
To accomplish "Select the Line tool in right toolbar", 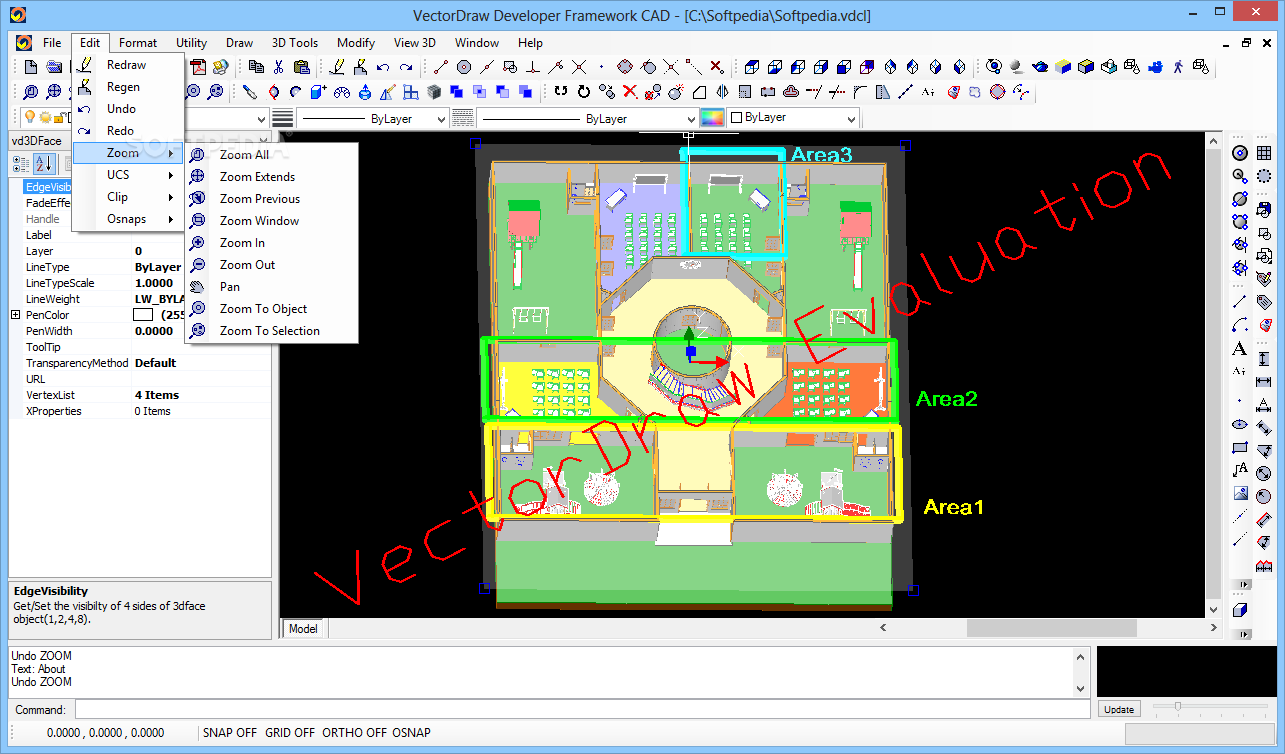I will (1240, 301).
